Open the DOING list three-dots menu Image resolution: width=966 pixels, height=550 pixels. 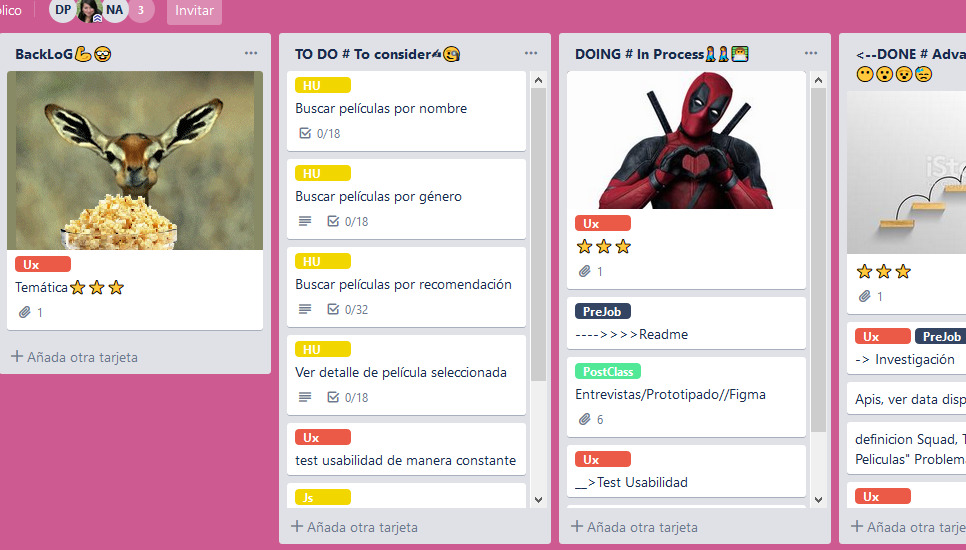811,53
